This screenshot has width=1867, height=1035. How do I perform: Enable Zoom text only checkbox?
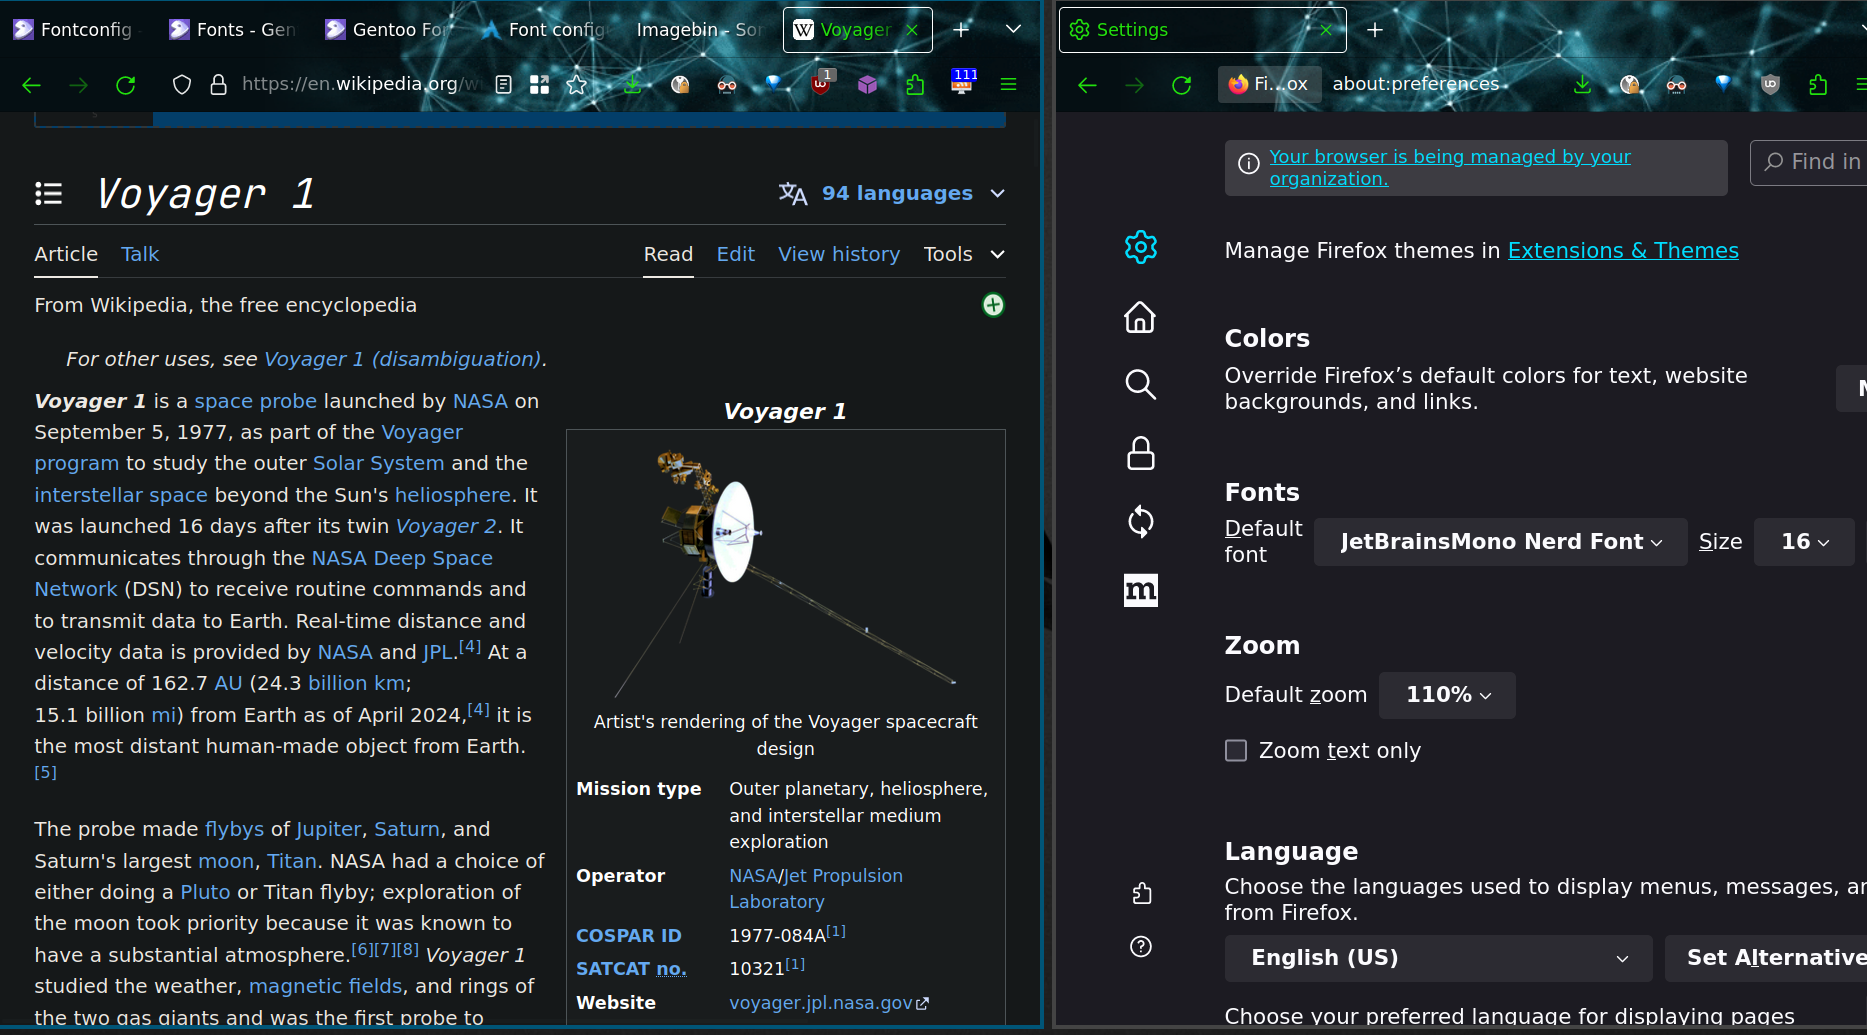[x=1236, y=750]
